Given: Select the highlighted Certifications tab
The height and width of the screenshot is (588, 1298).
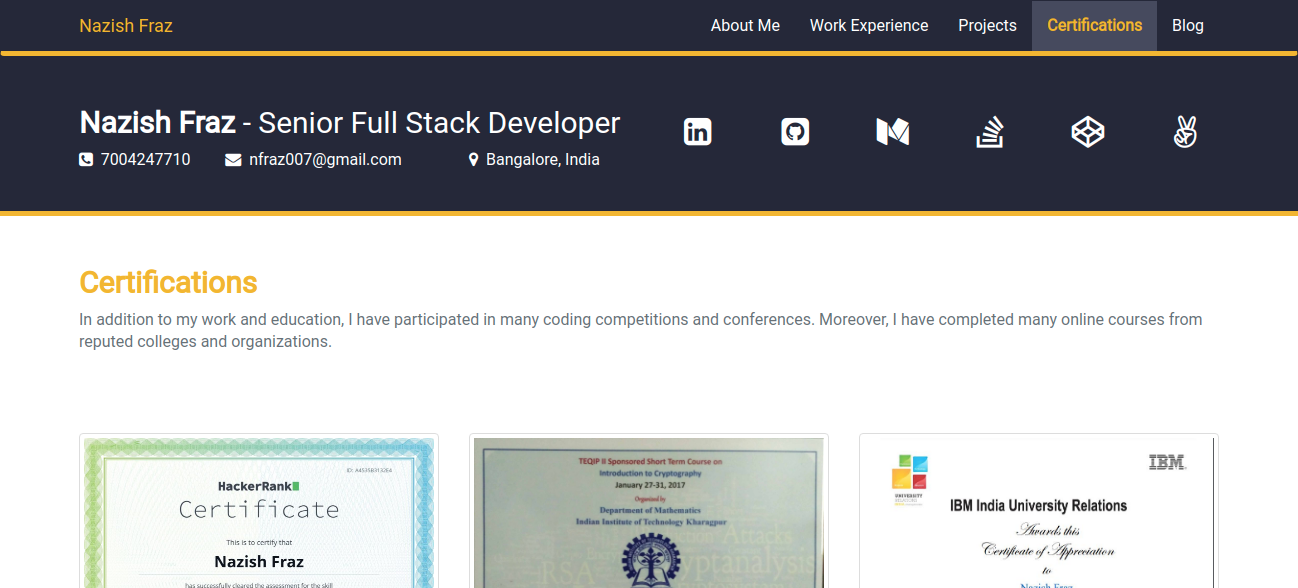Looking at the screenshot, I should tap(1094, 25).
